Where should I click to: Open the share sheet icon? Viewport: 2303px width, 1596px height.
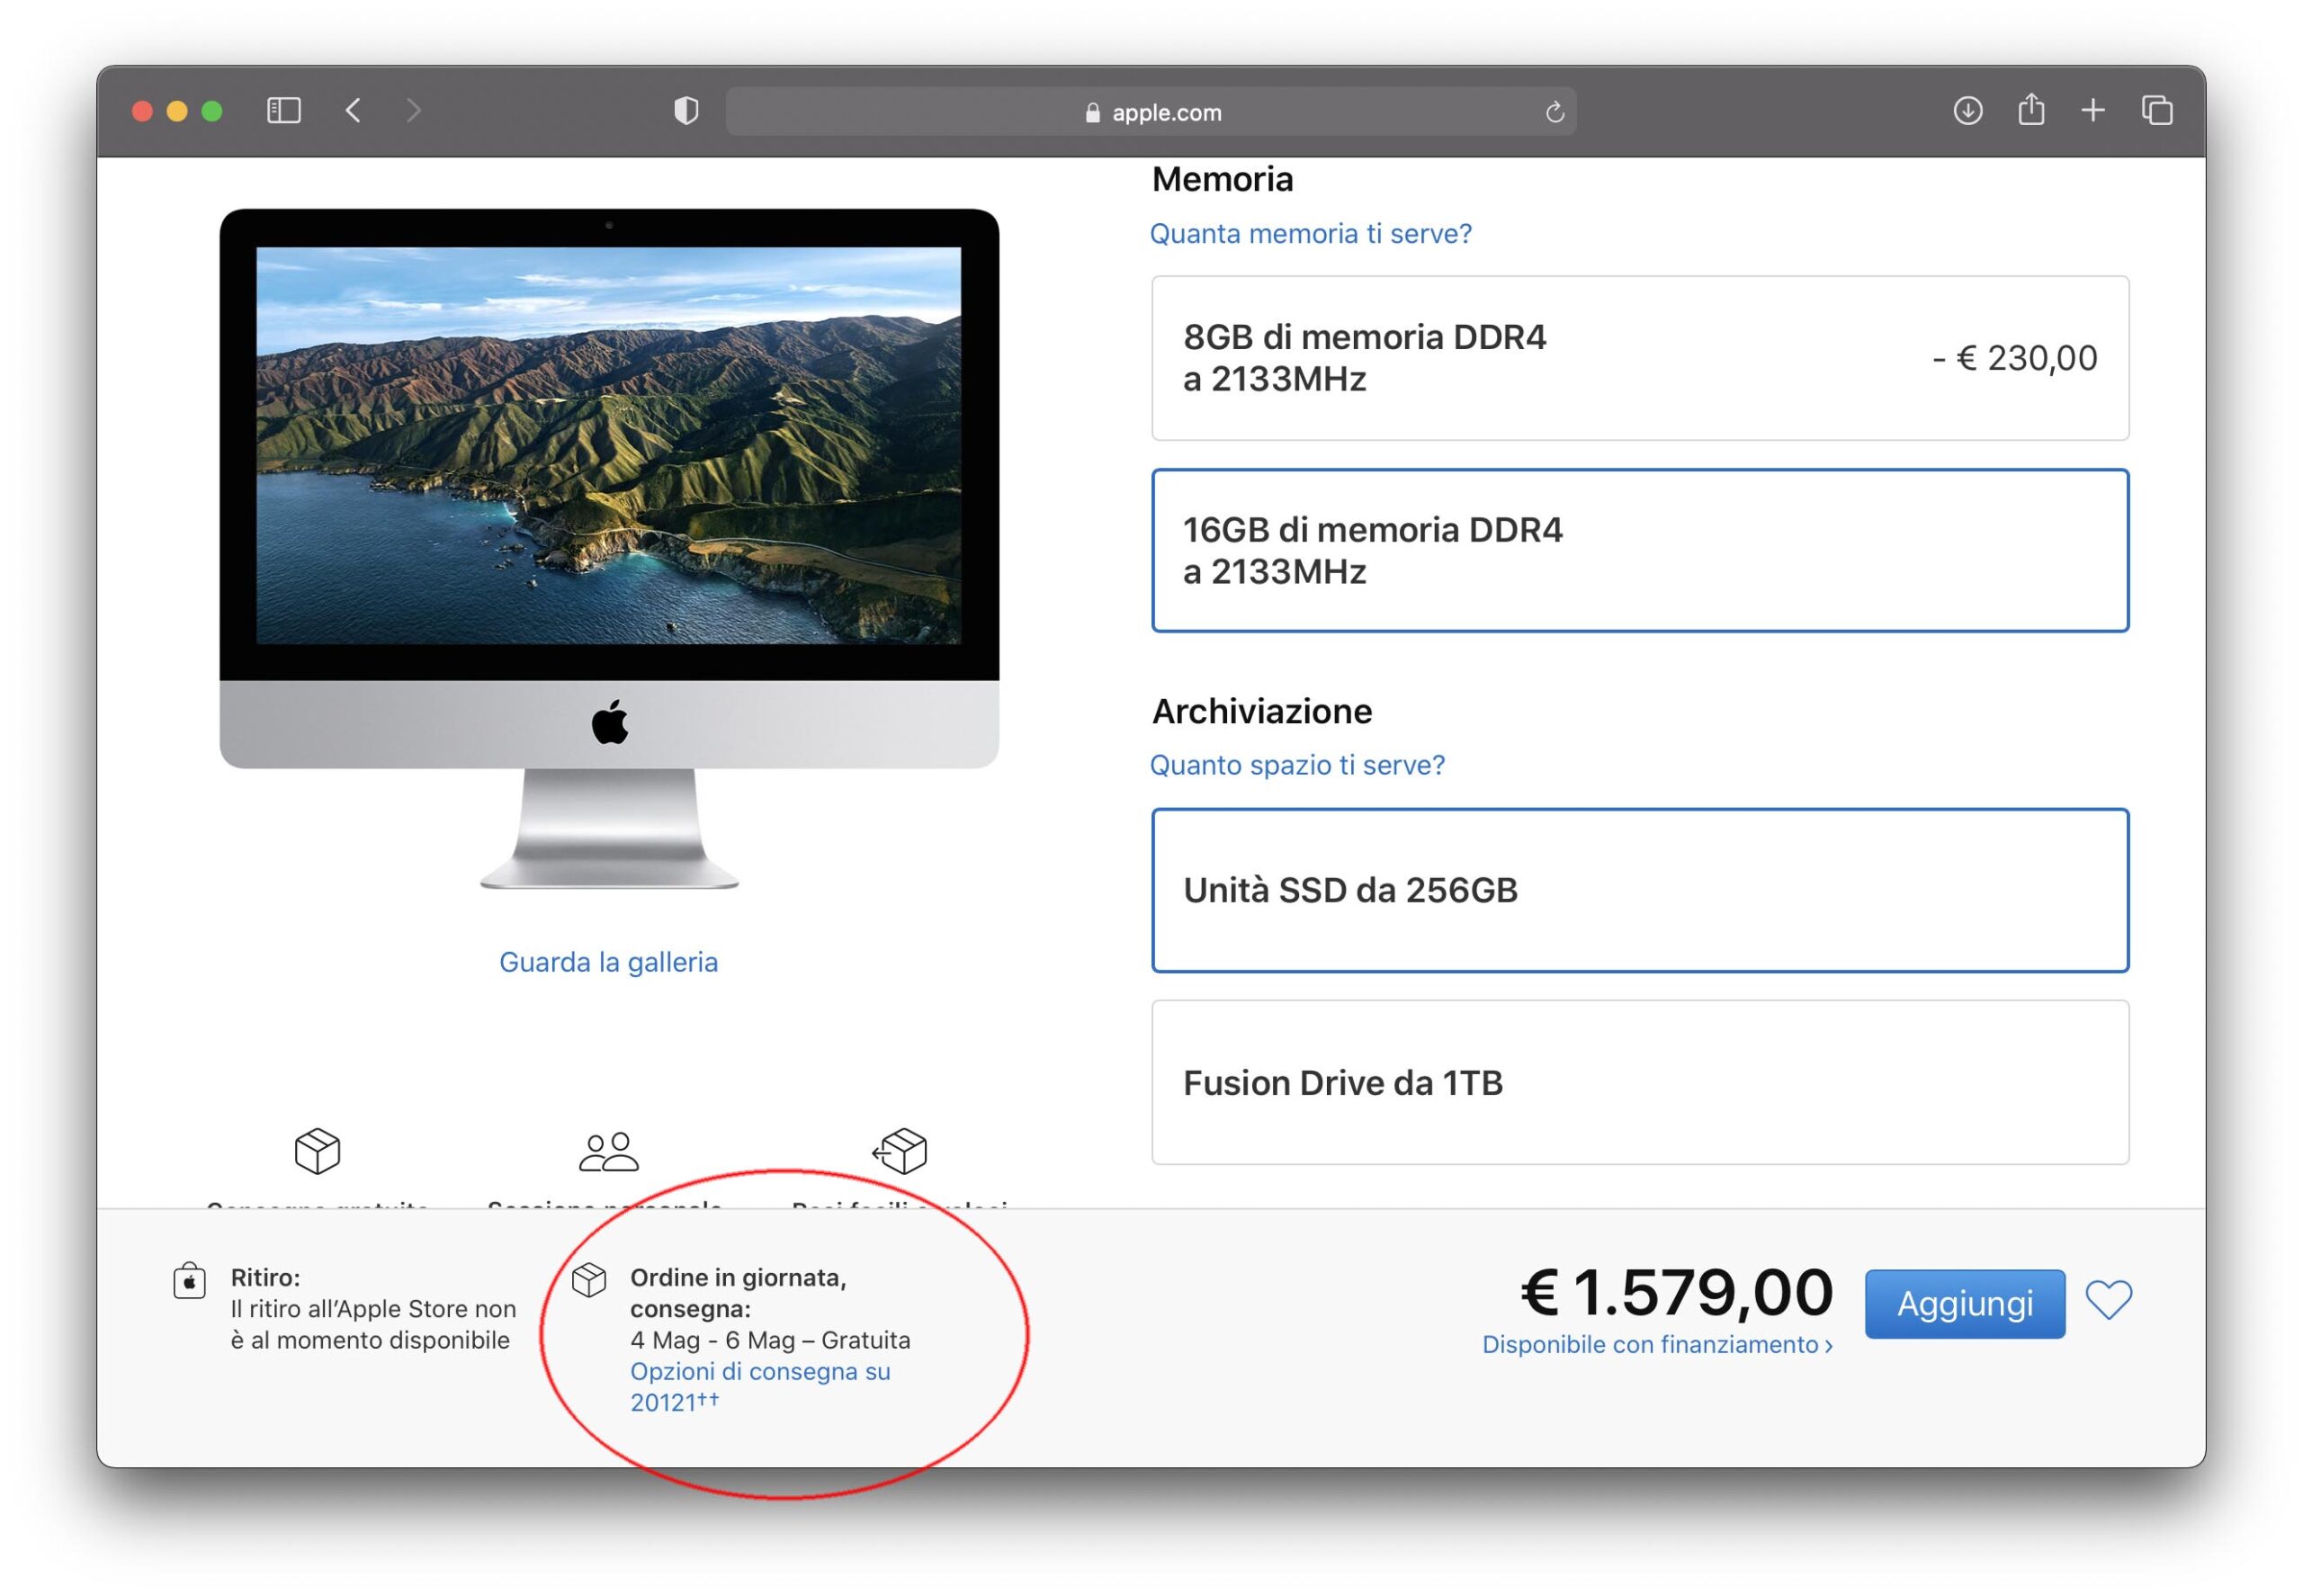coord(2030,110)
